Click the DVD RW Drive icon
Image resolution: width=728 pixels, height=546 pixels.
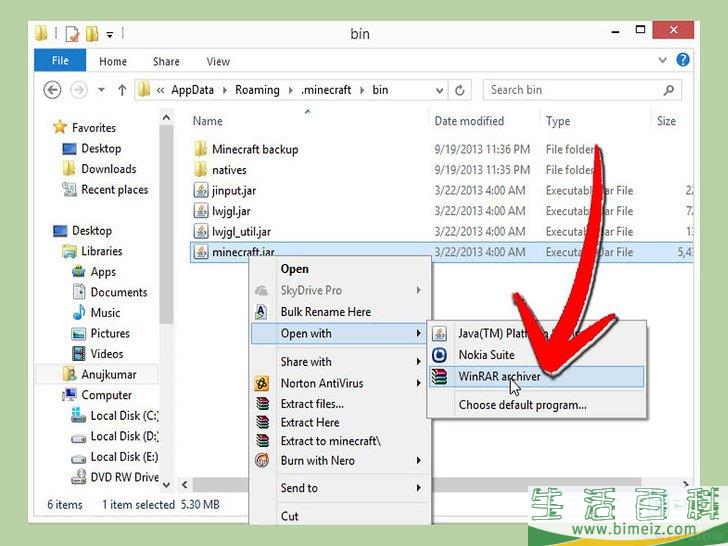point(78,477)
